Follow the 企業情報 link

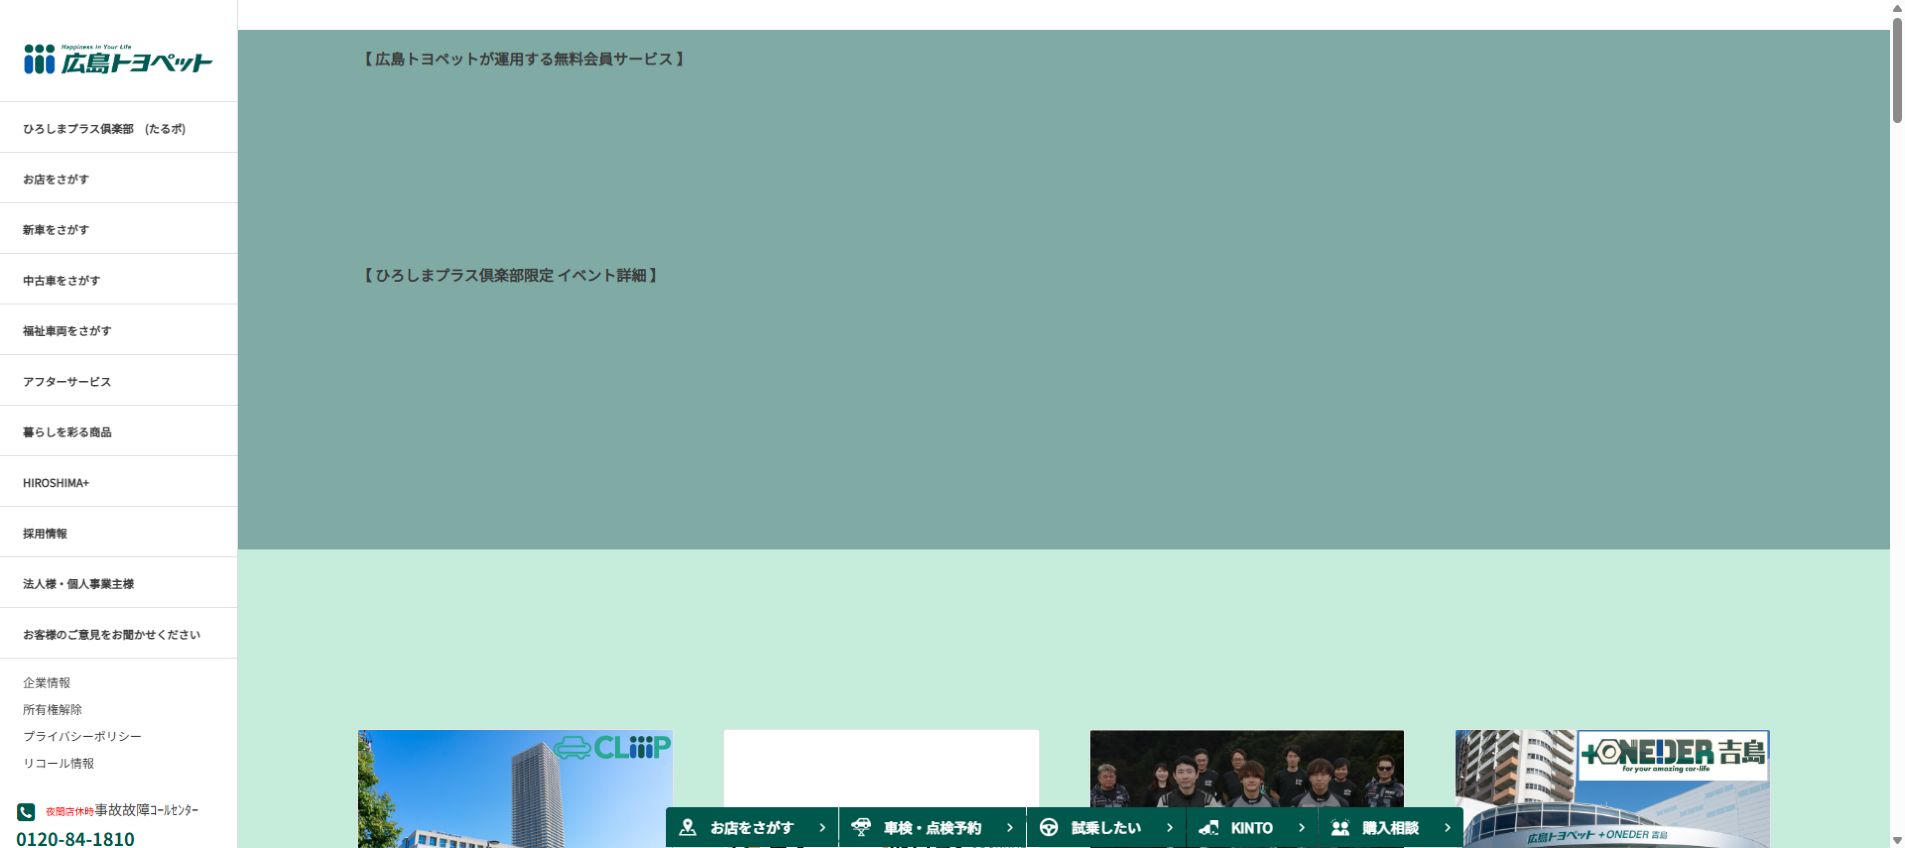click(47, 683)
